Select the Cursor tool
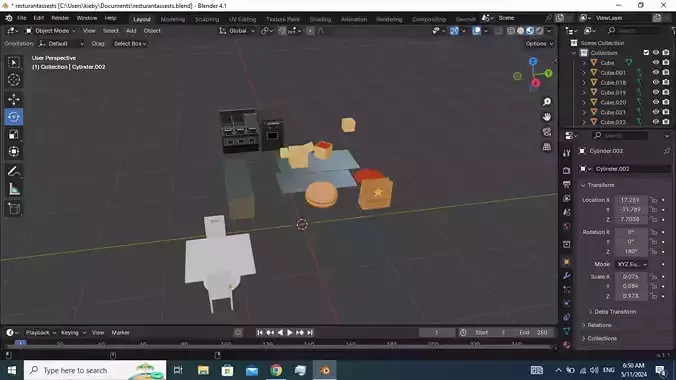 (x=14, y=80)
